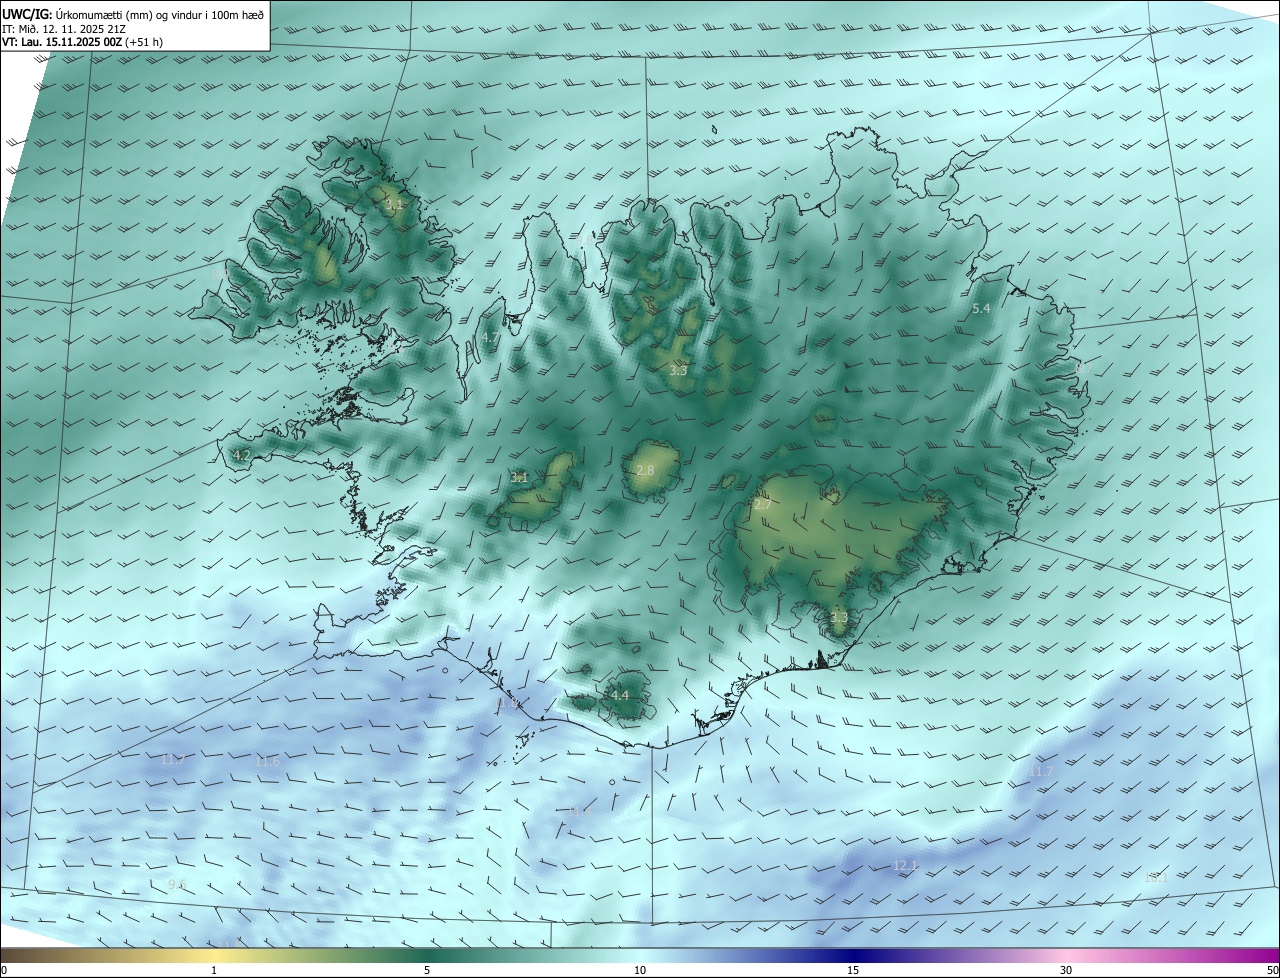This screenshot has height=978, width=1280.
Task: Click the legend tick label '10'
Action: click(640, 970)
